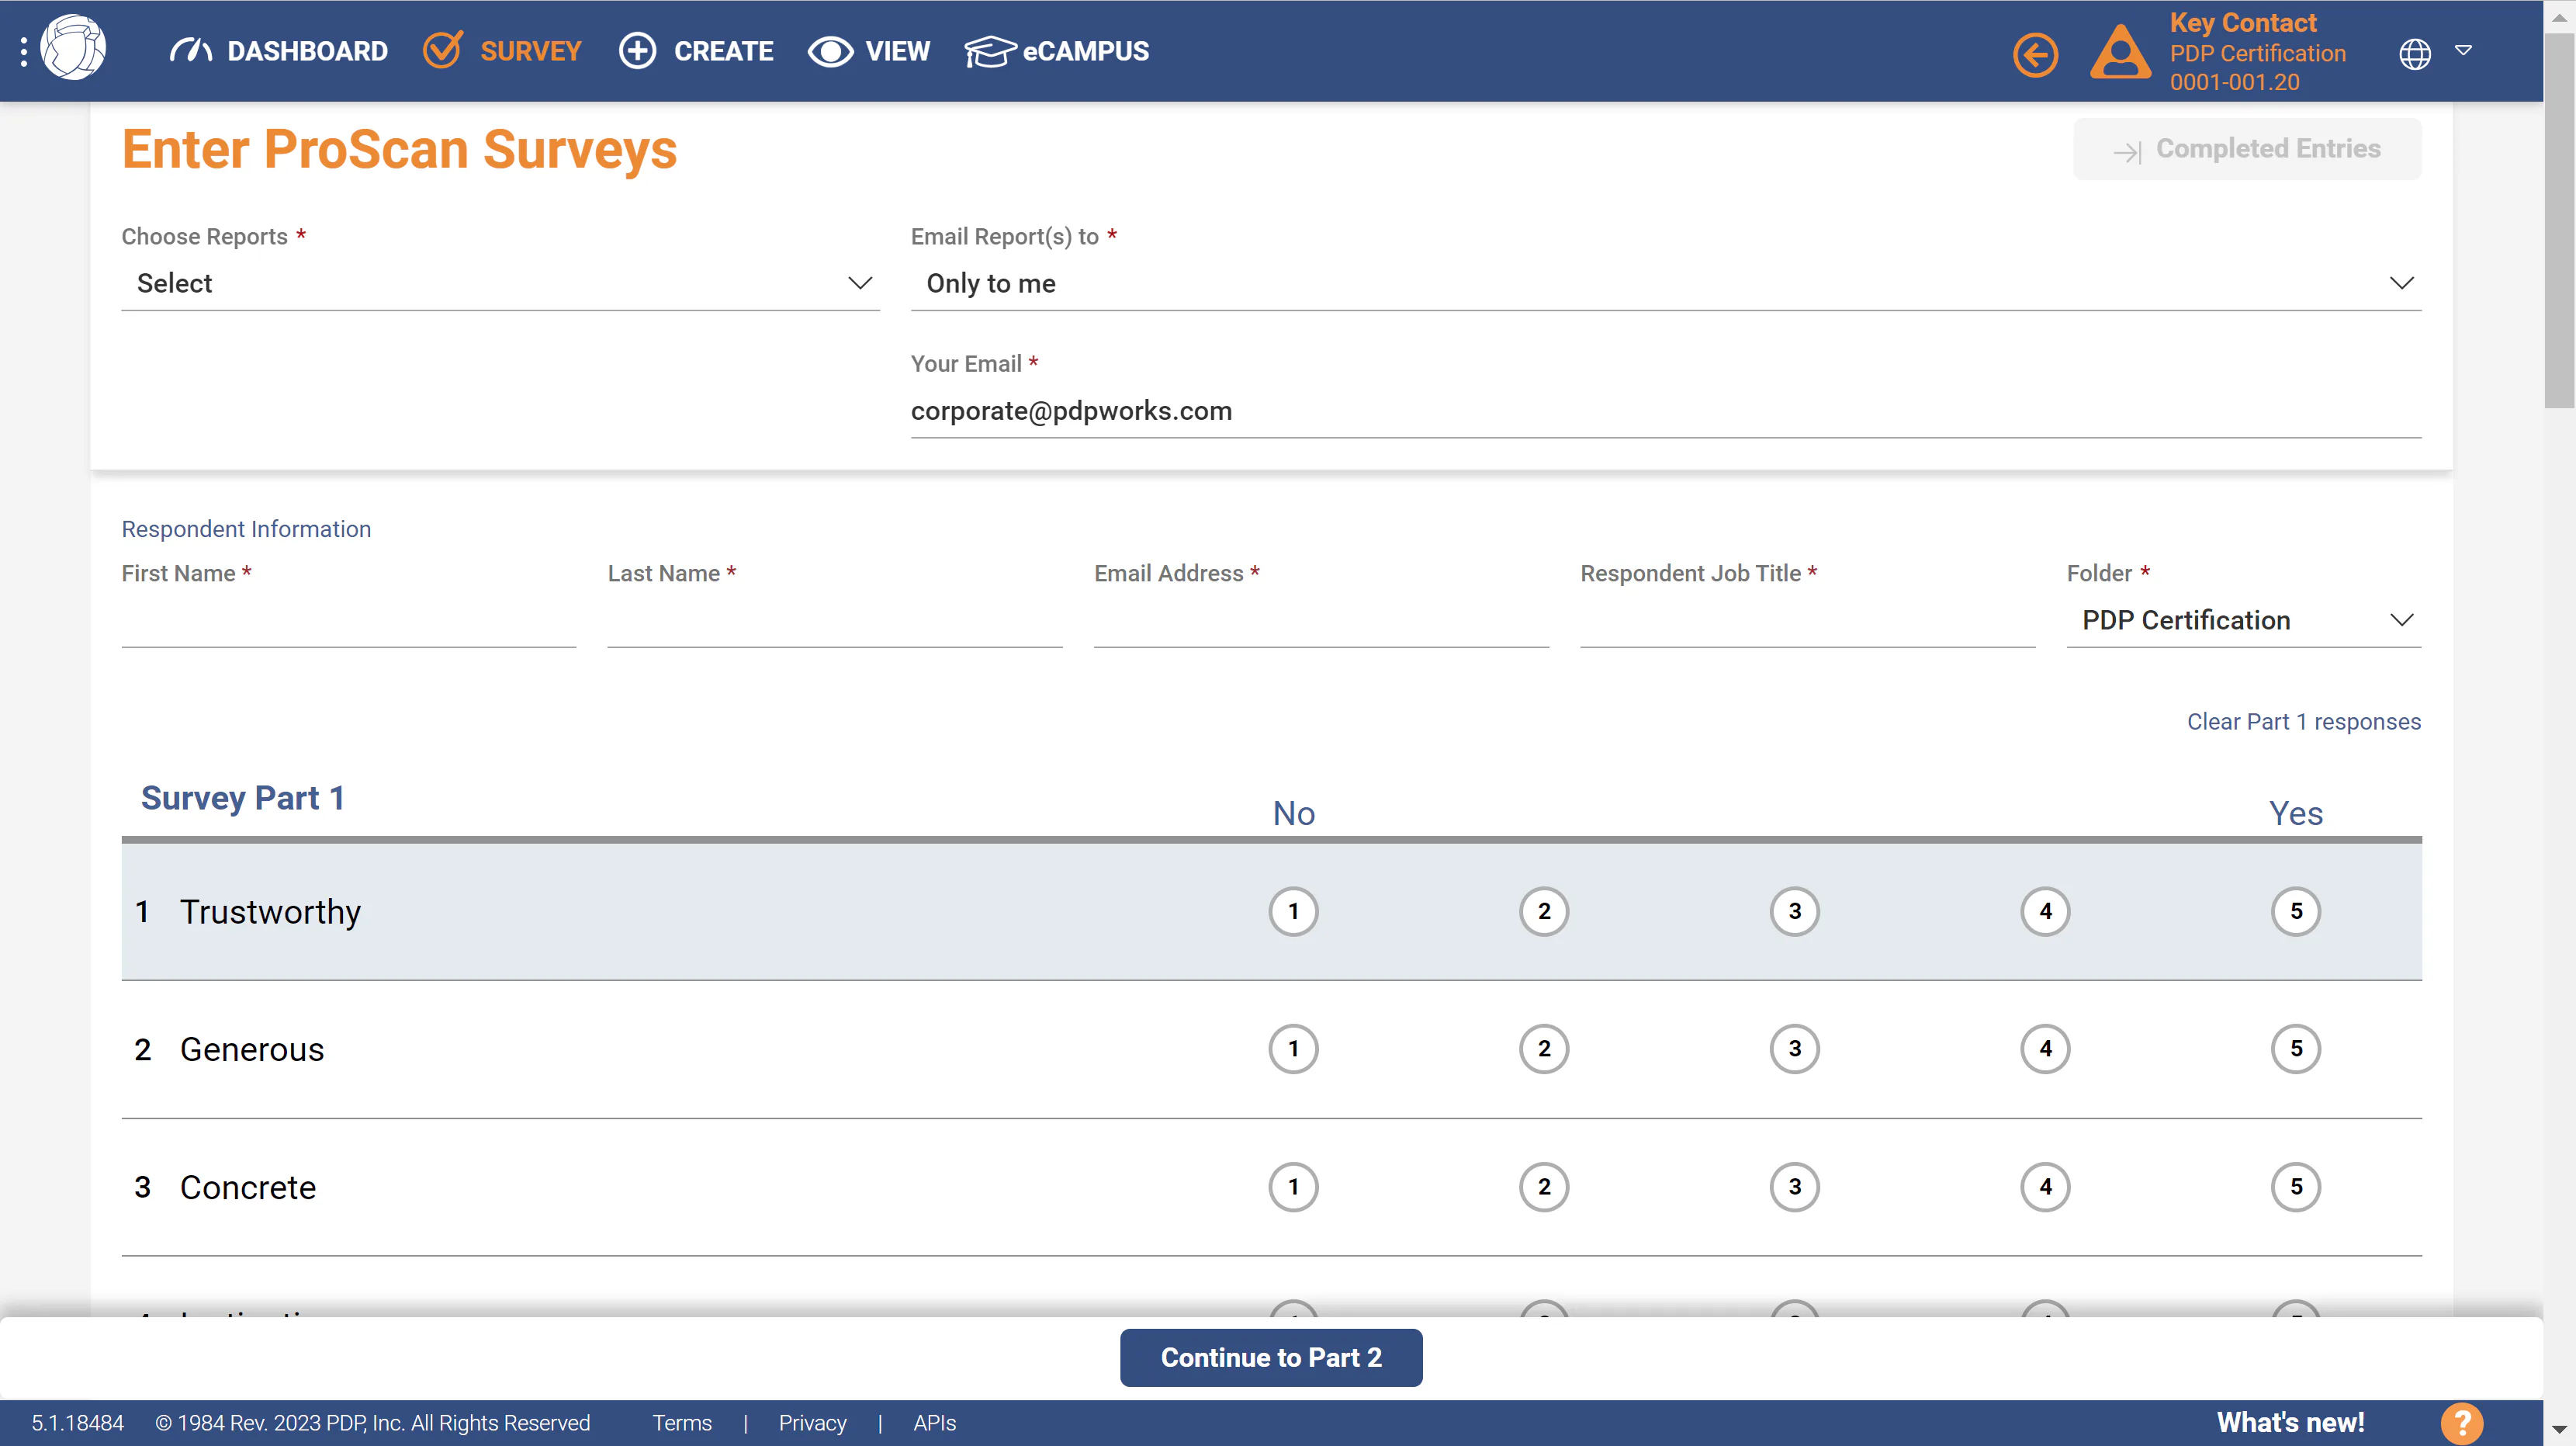This screenshot has width=2576, height=1446.
Task: Click Clear Part 1 responses link
Action: 2303,721
